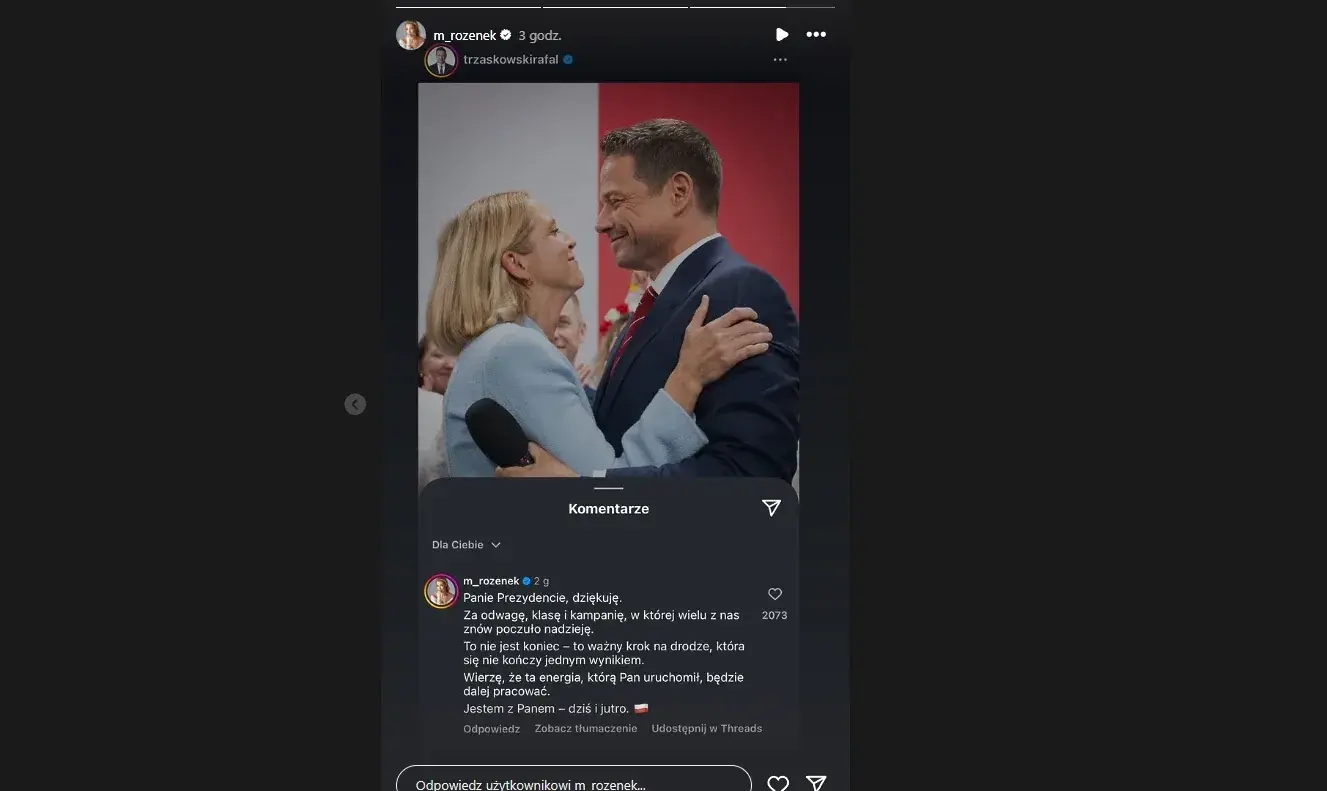Image resolution: width=1327 pixels, height=791 pixels.
Task: Play the paused story
Action: point(782,35)
